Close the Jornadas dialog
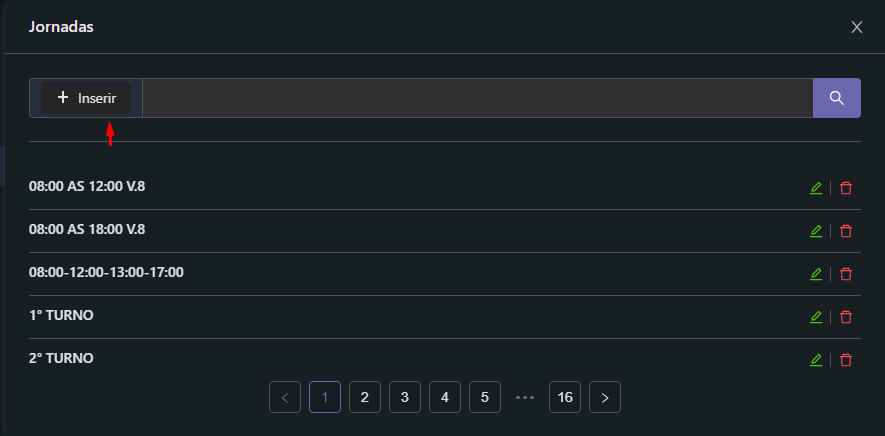 click(857, 27)
